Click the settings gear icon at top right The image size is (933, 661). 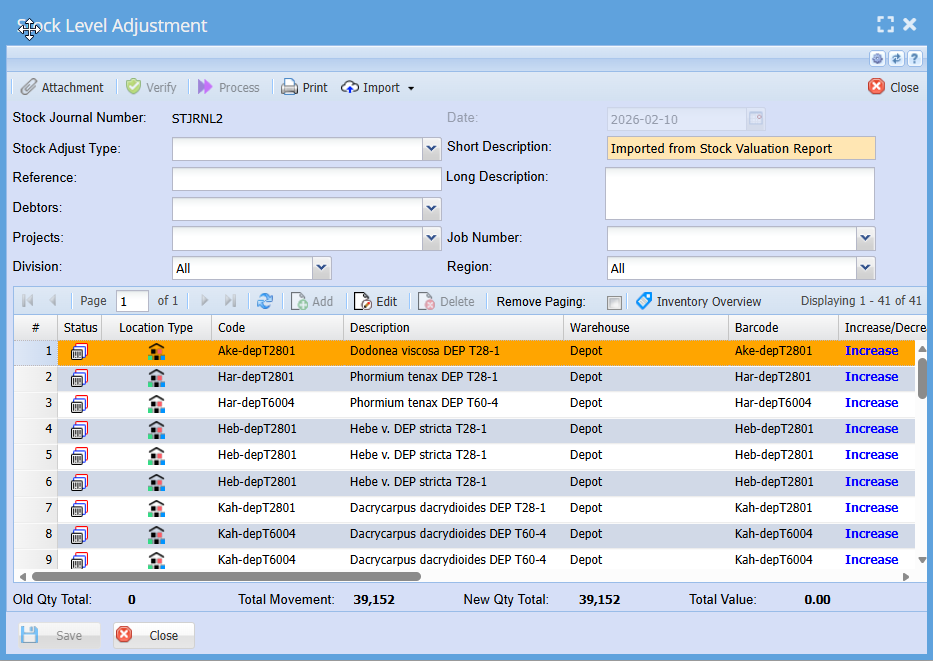pyautogui.click(x=877, y=59)
